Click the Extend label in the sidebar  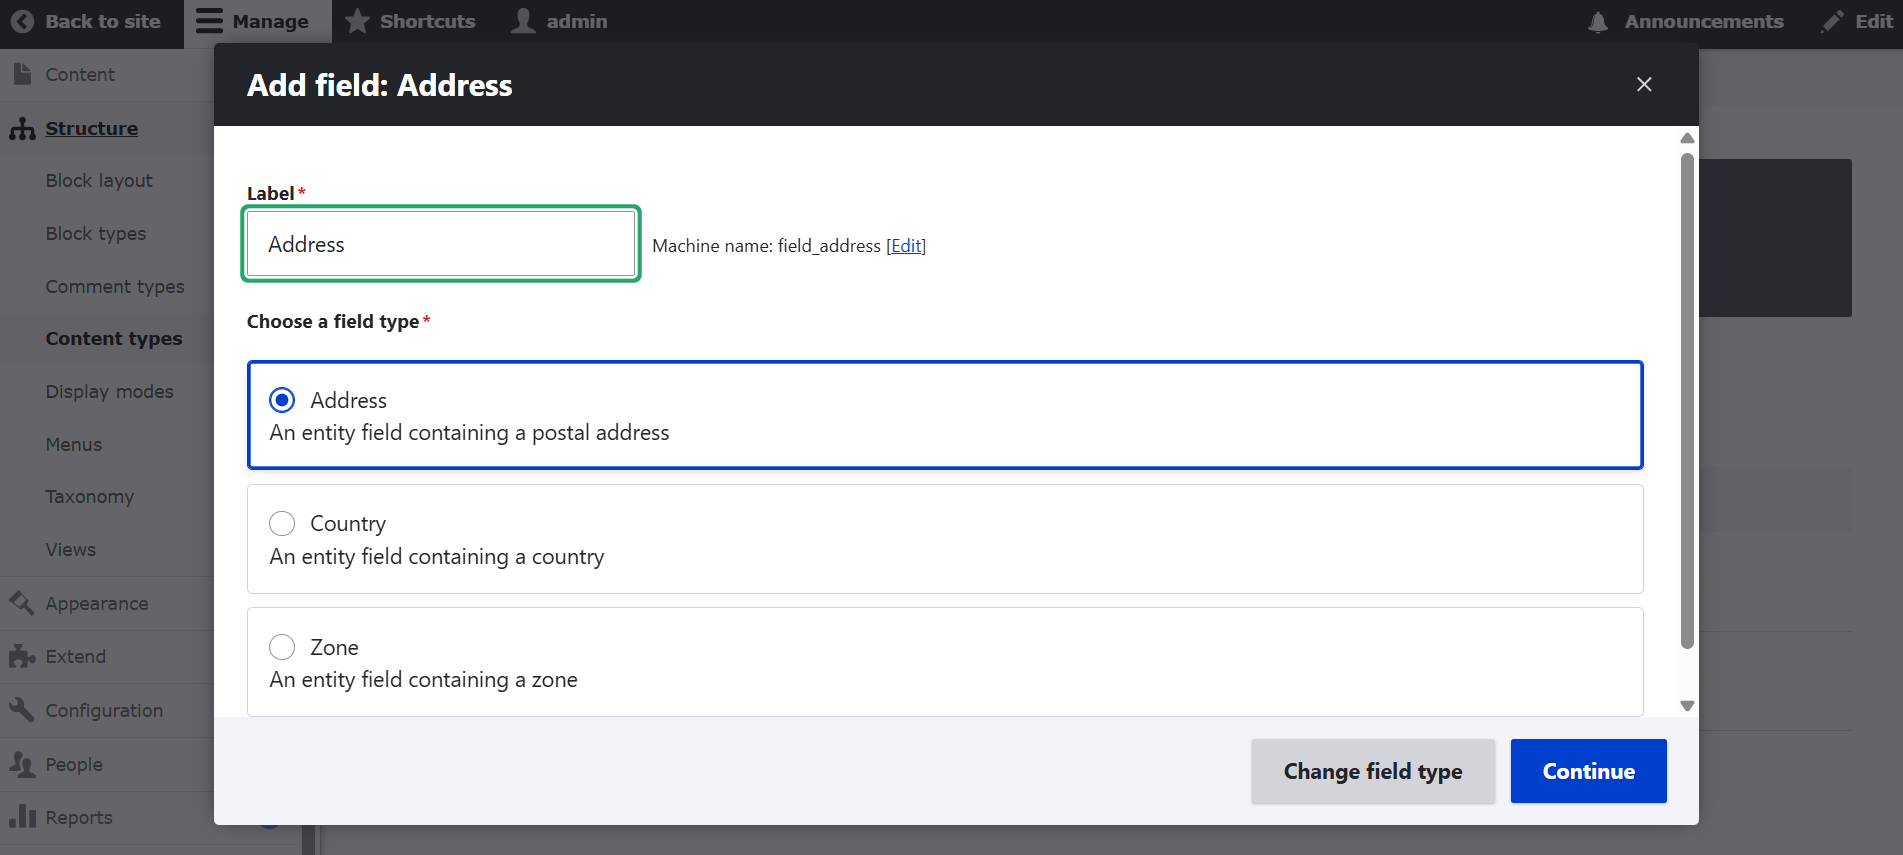click(x=76, y=657)
